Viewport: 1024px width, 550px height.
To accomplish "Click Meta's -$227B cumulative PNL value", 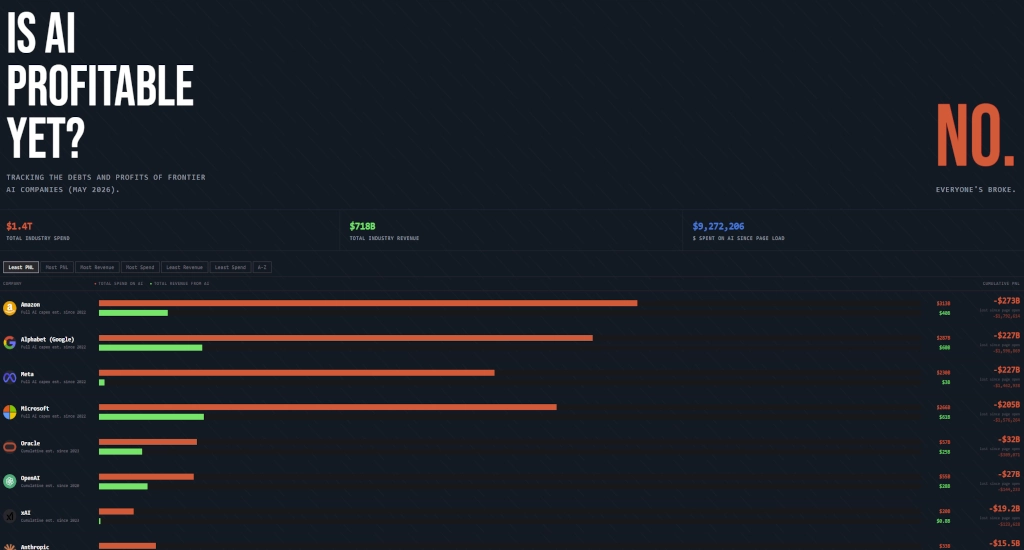I will coord(1006,370).
